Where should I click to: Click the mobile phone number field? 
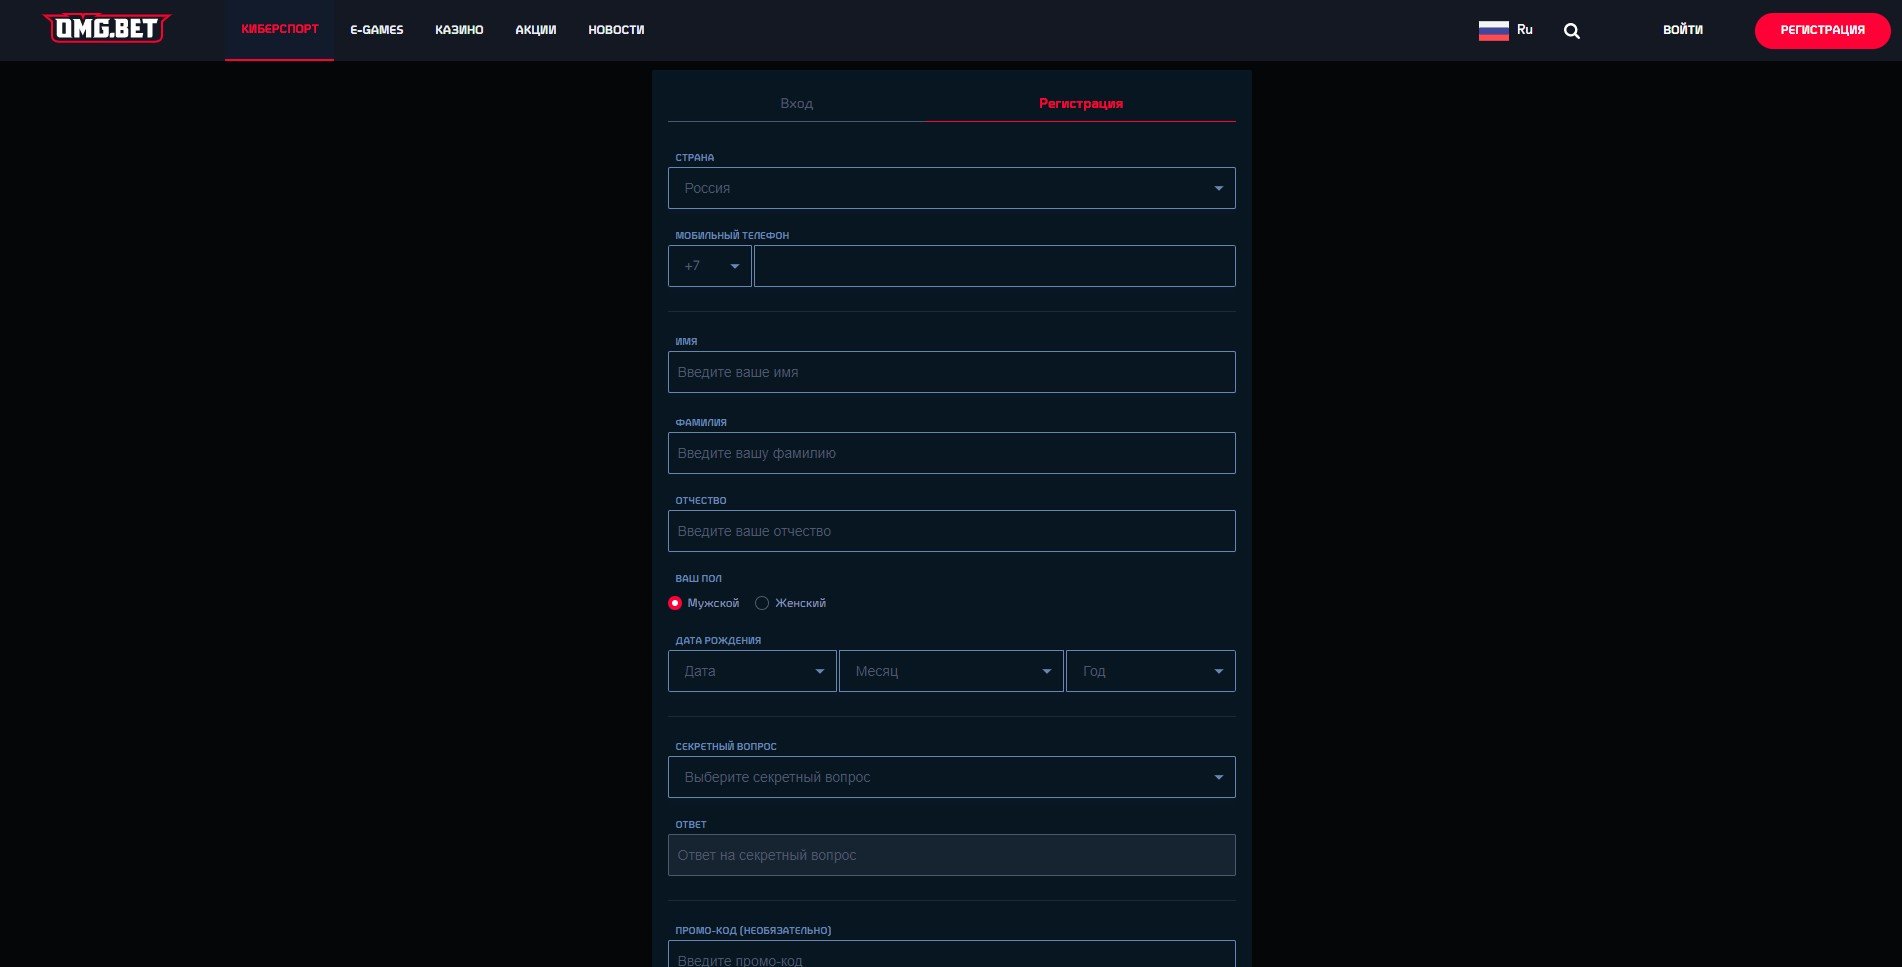point(994,266)
